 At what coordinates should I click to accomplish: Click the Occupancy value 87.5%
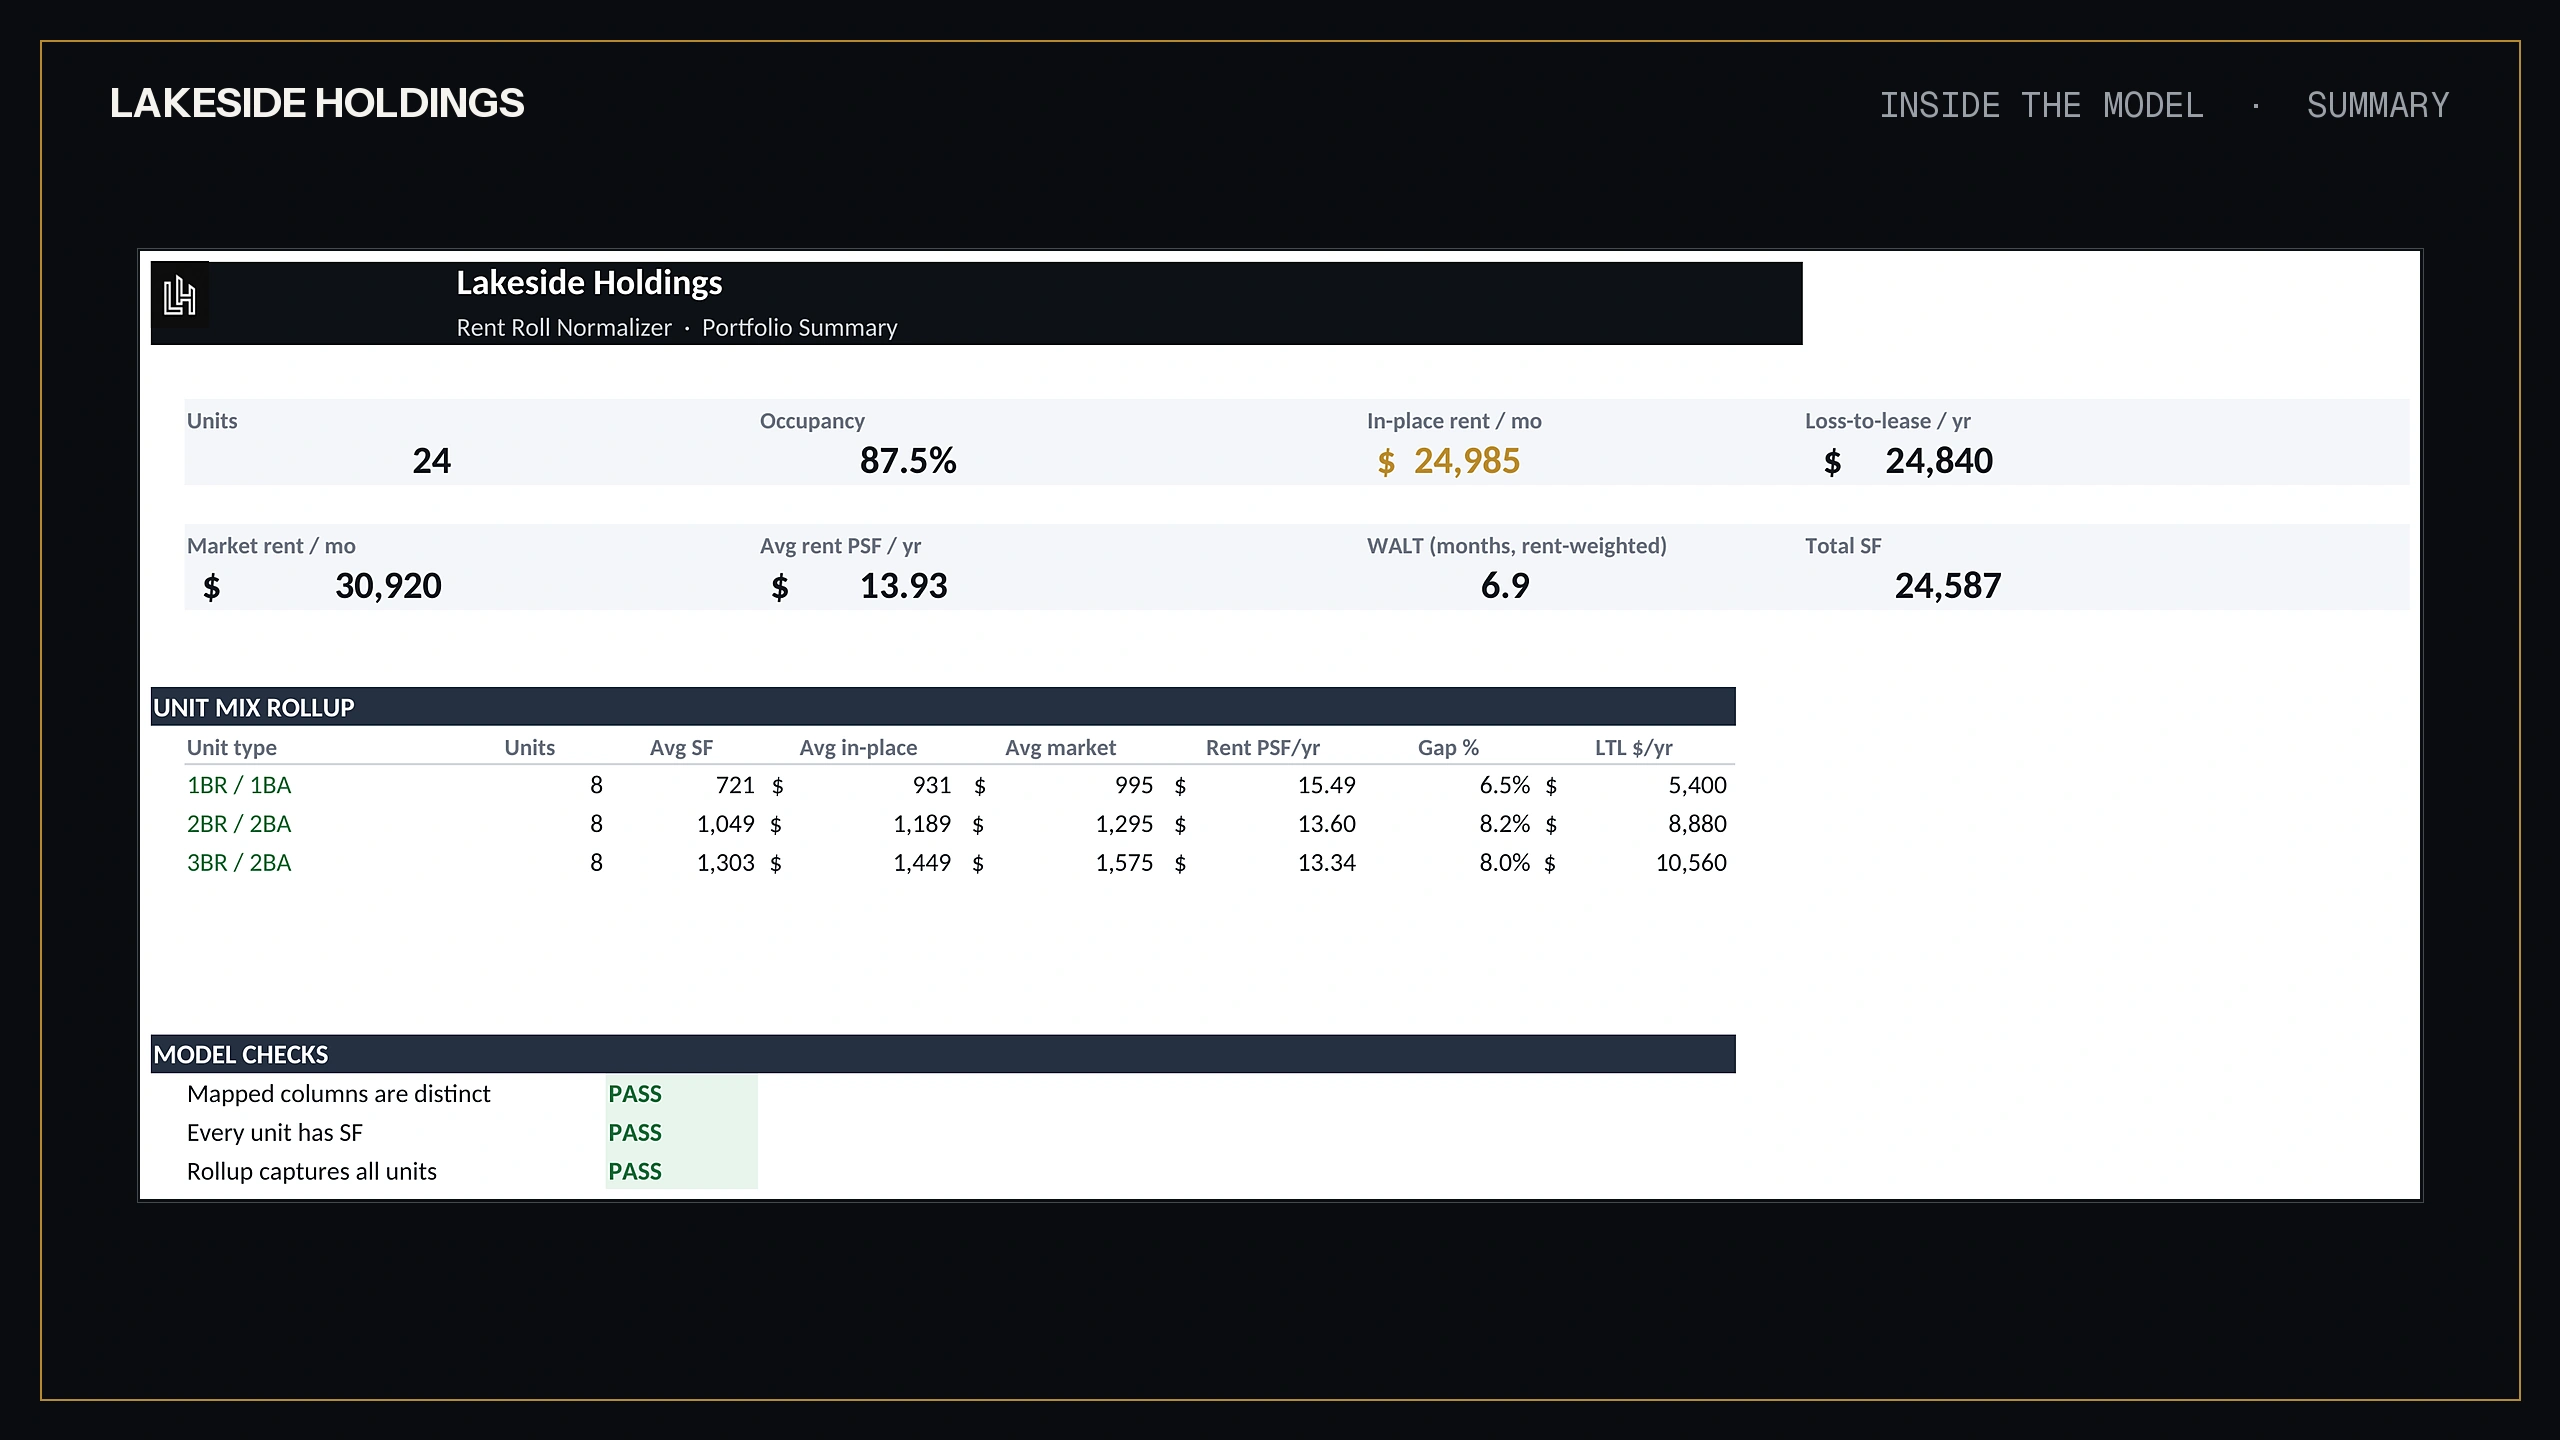pos(908,461)
